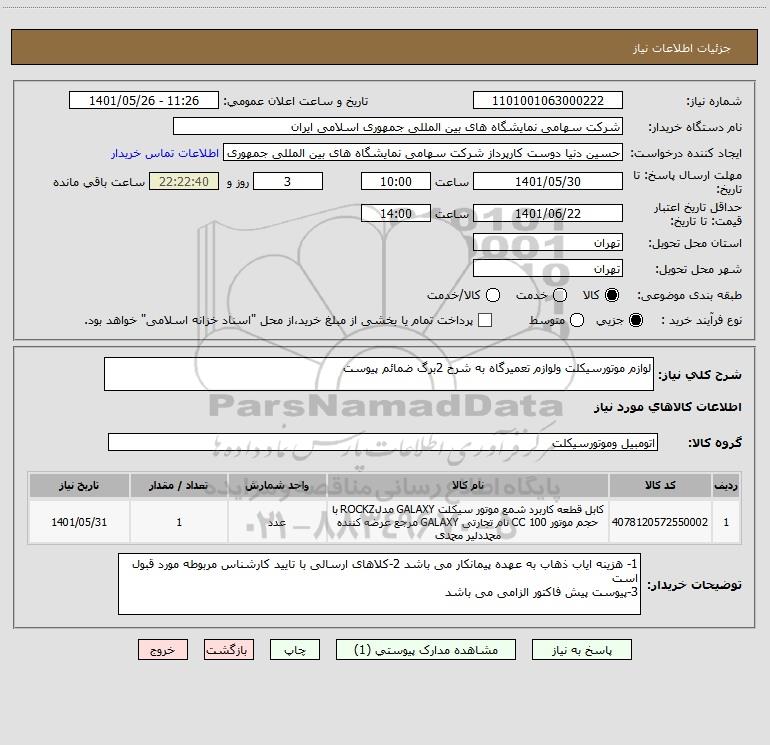Click the ساعت باقی مانده label
This screenshot has width=770, height=745.
tap(99, 182)
